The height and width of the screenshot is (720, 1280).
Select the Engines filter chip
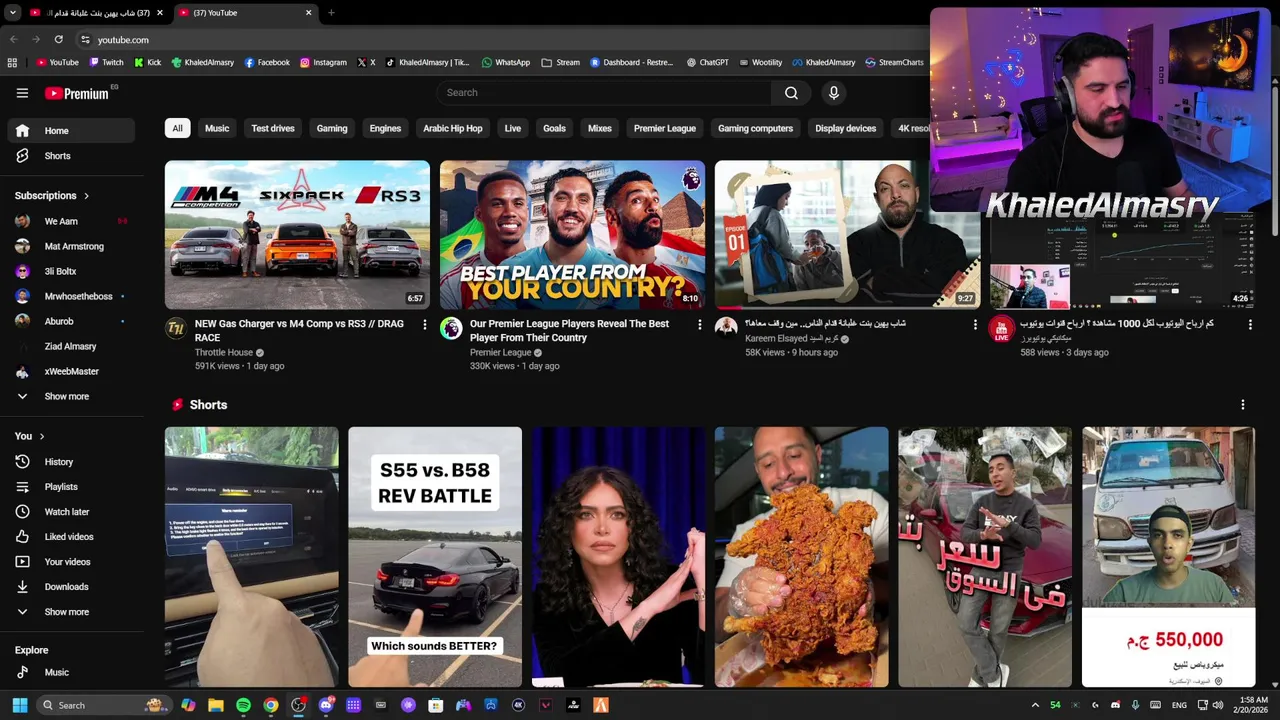(385, 128)
